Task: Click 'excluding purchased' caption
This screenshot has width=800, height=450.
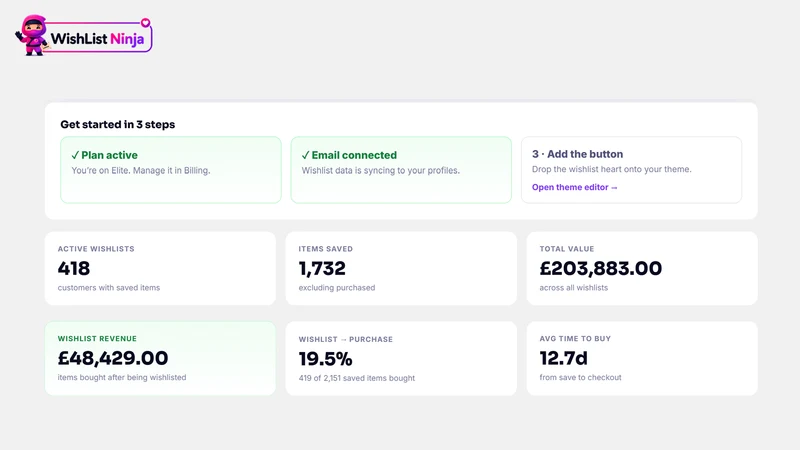Action: [337, 288]
